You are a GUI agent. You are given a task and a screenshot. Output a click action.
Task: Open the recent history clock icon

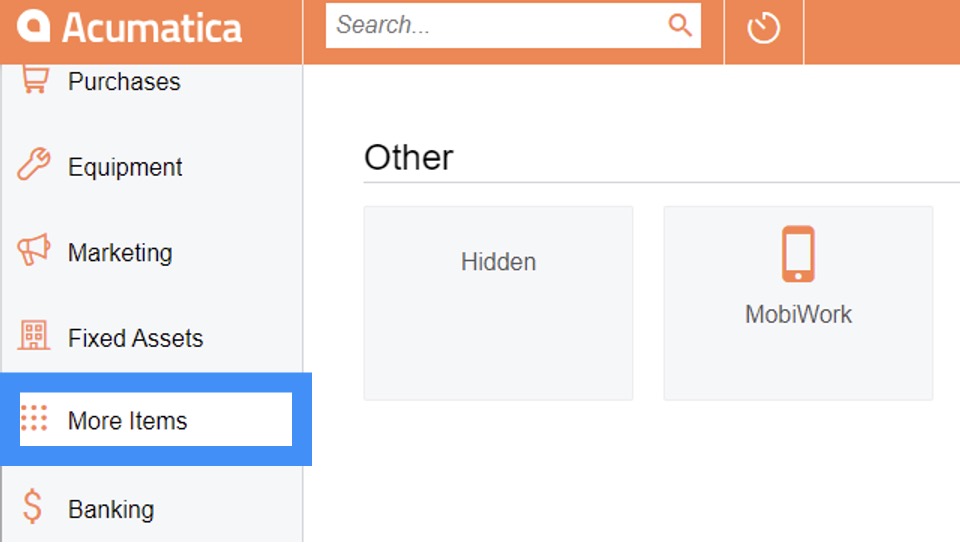coord(763,28)
